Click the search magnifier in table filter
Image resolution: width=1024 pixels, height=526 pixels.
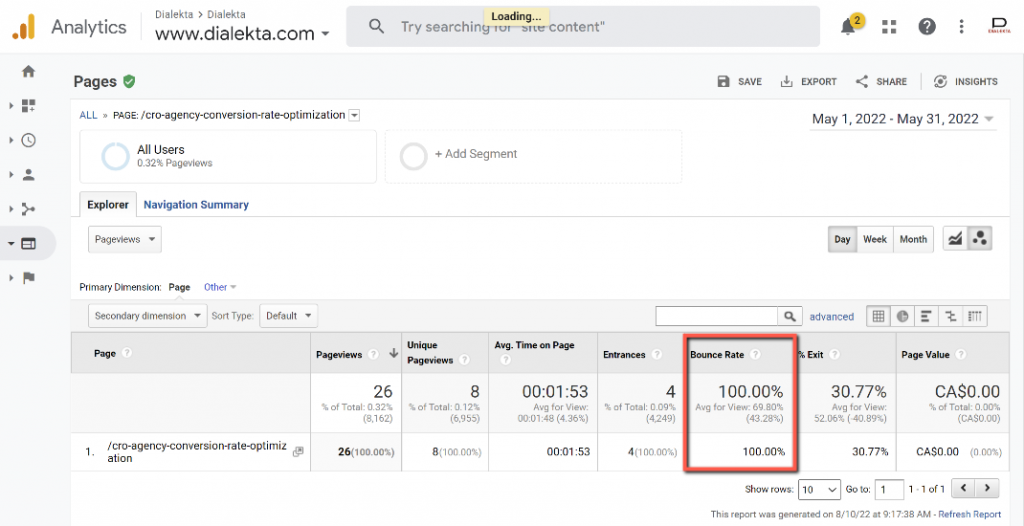click(x=790, y=316)
